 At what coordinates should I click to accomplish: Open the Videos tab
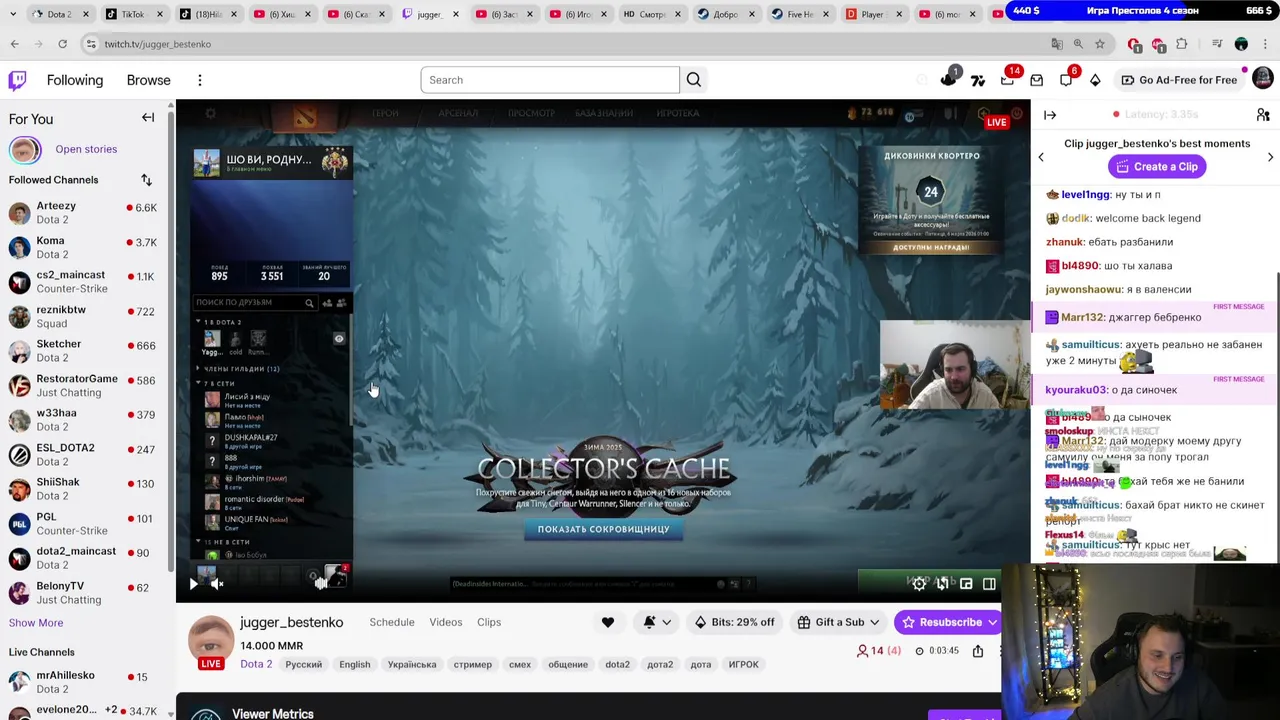(x=446, y=622)
